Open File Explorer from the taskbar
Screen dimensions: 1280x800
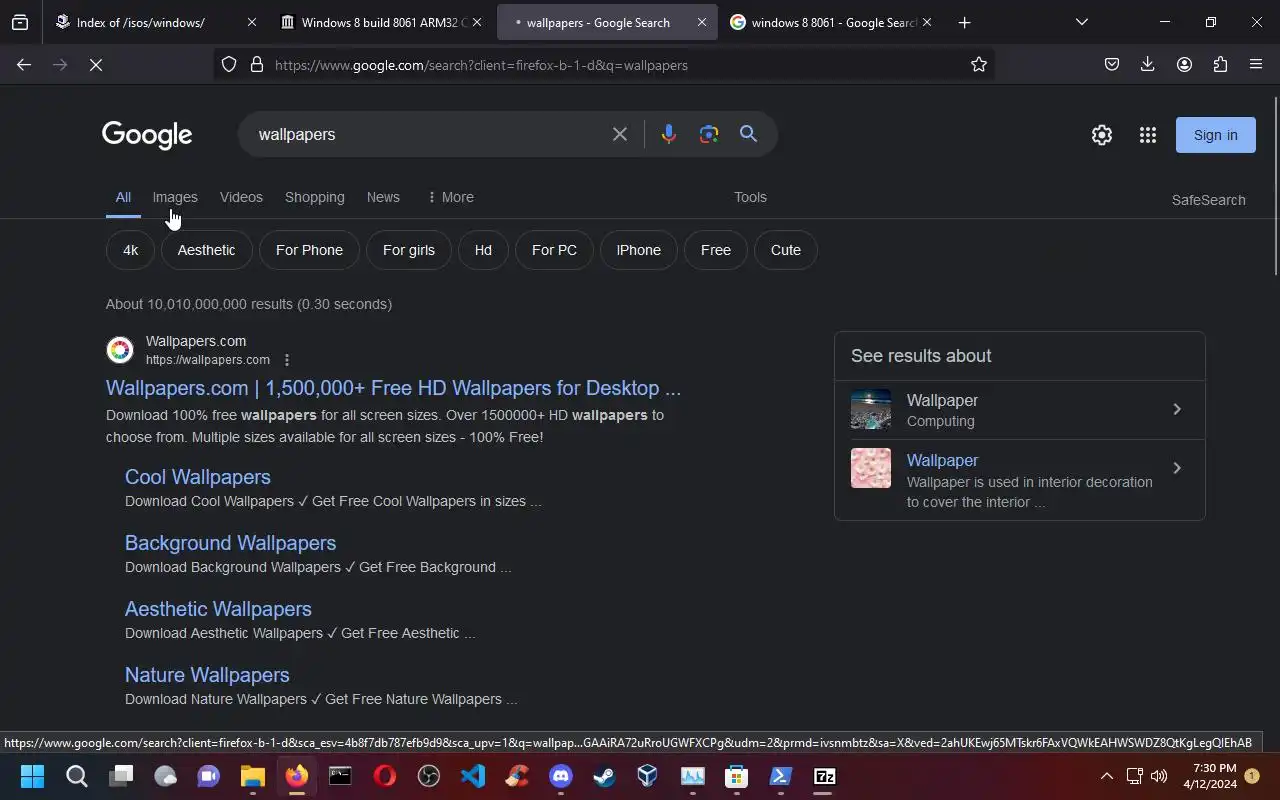coord(253,776)
